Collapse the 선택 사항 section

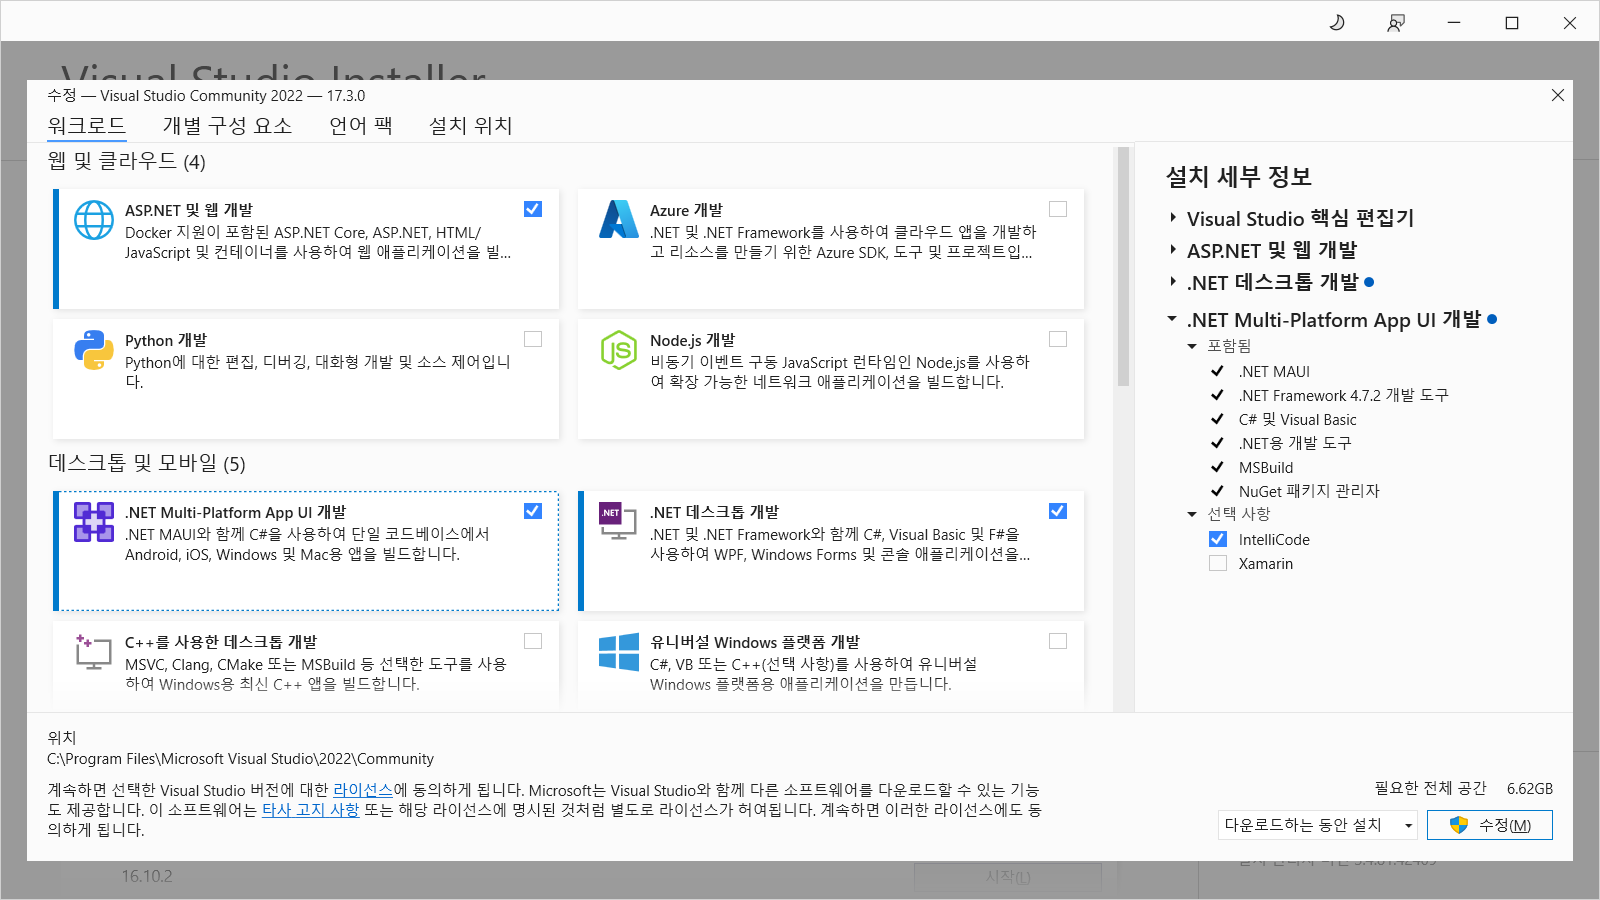[1192, 514]
